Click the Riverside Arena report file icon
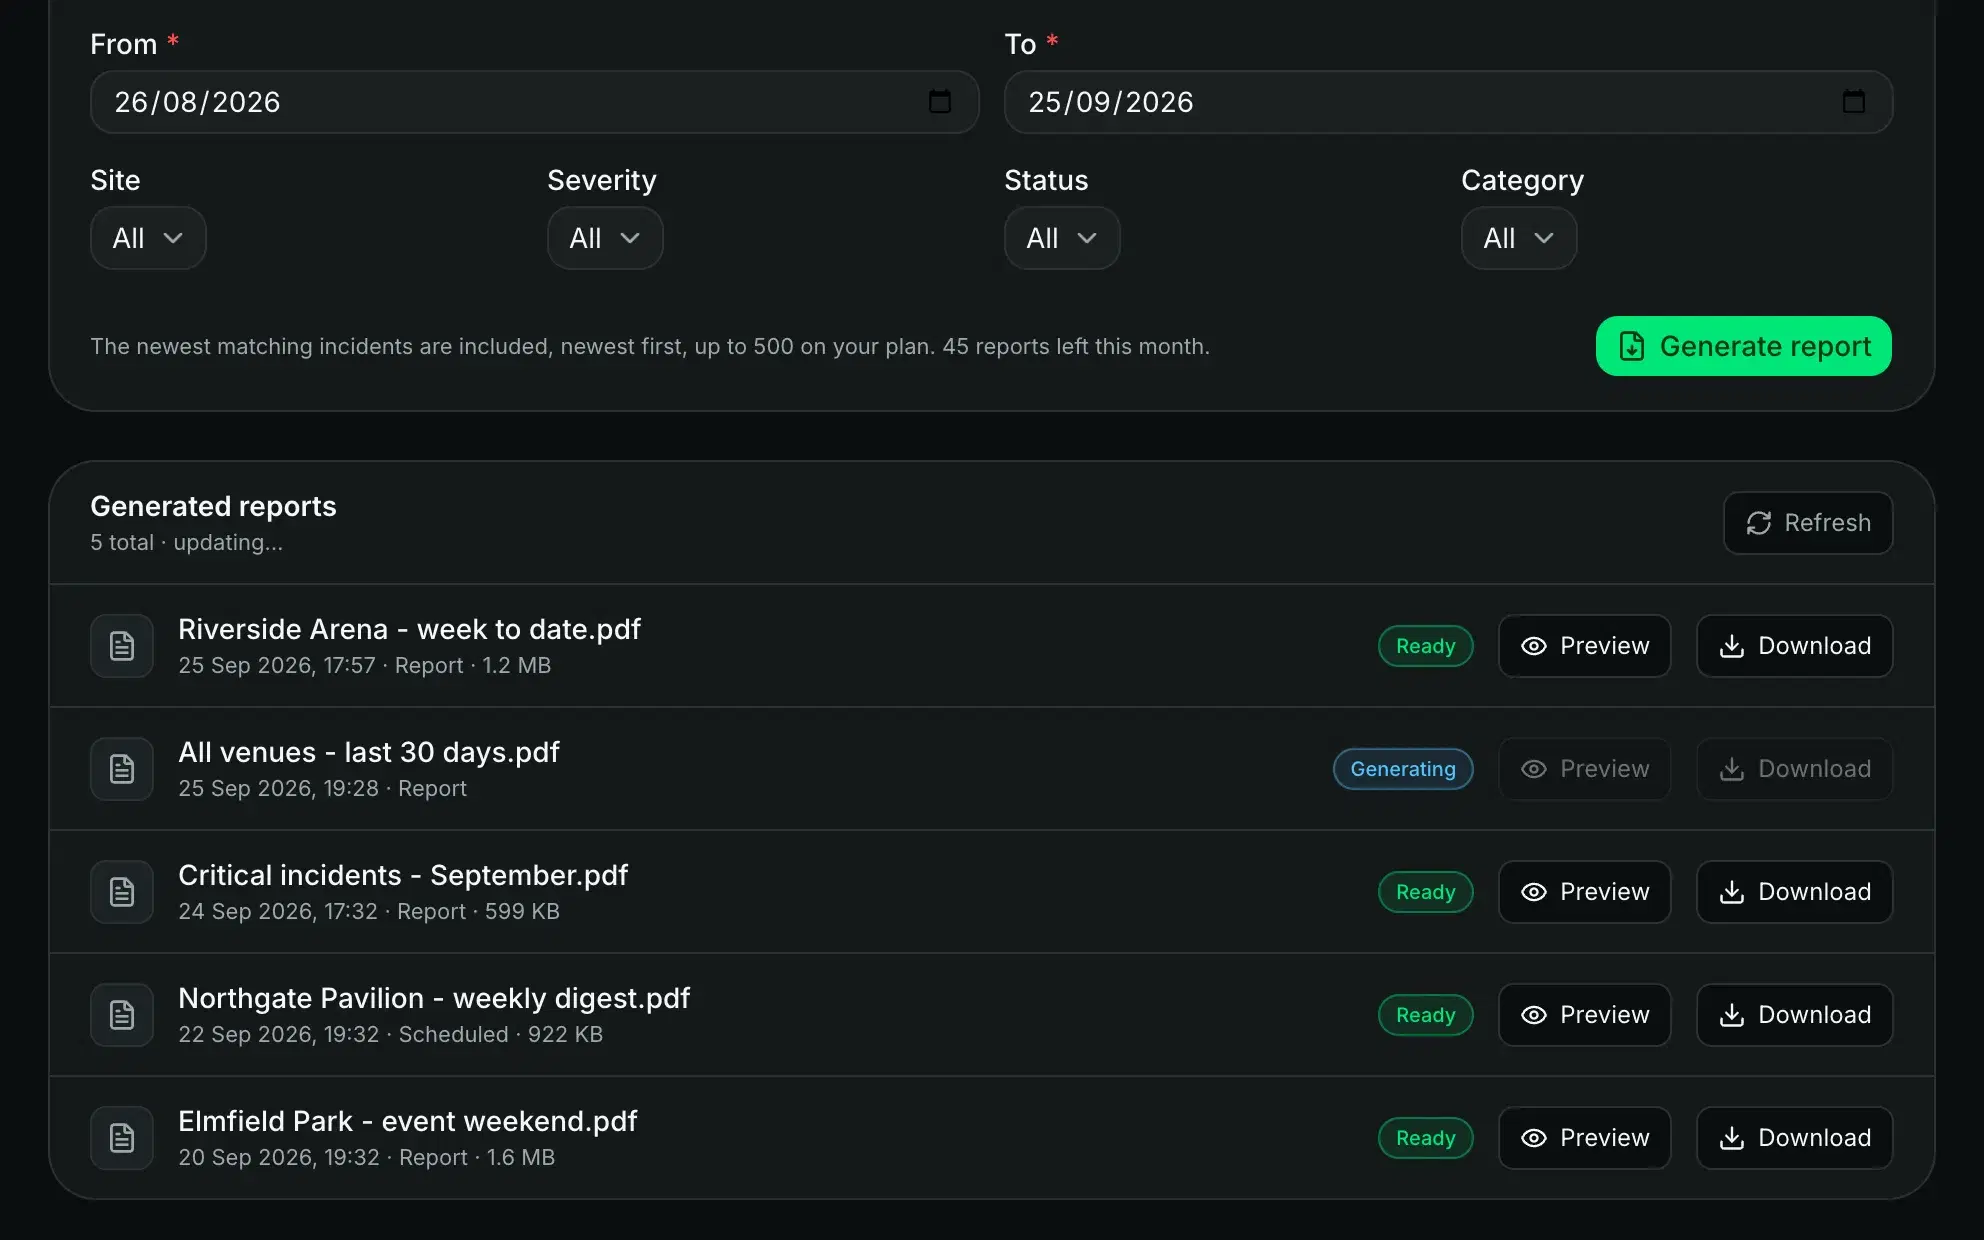1984x1240 pixels. pyautogui.click(x=122, y=646)
